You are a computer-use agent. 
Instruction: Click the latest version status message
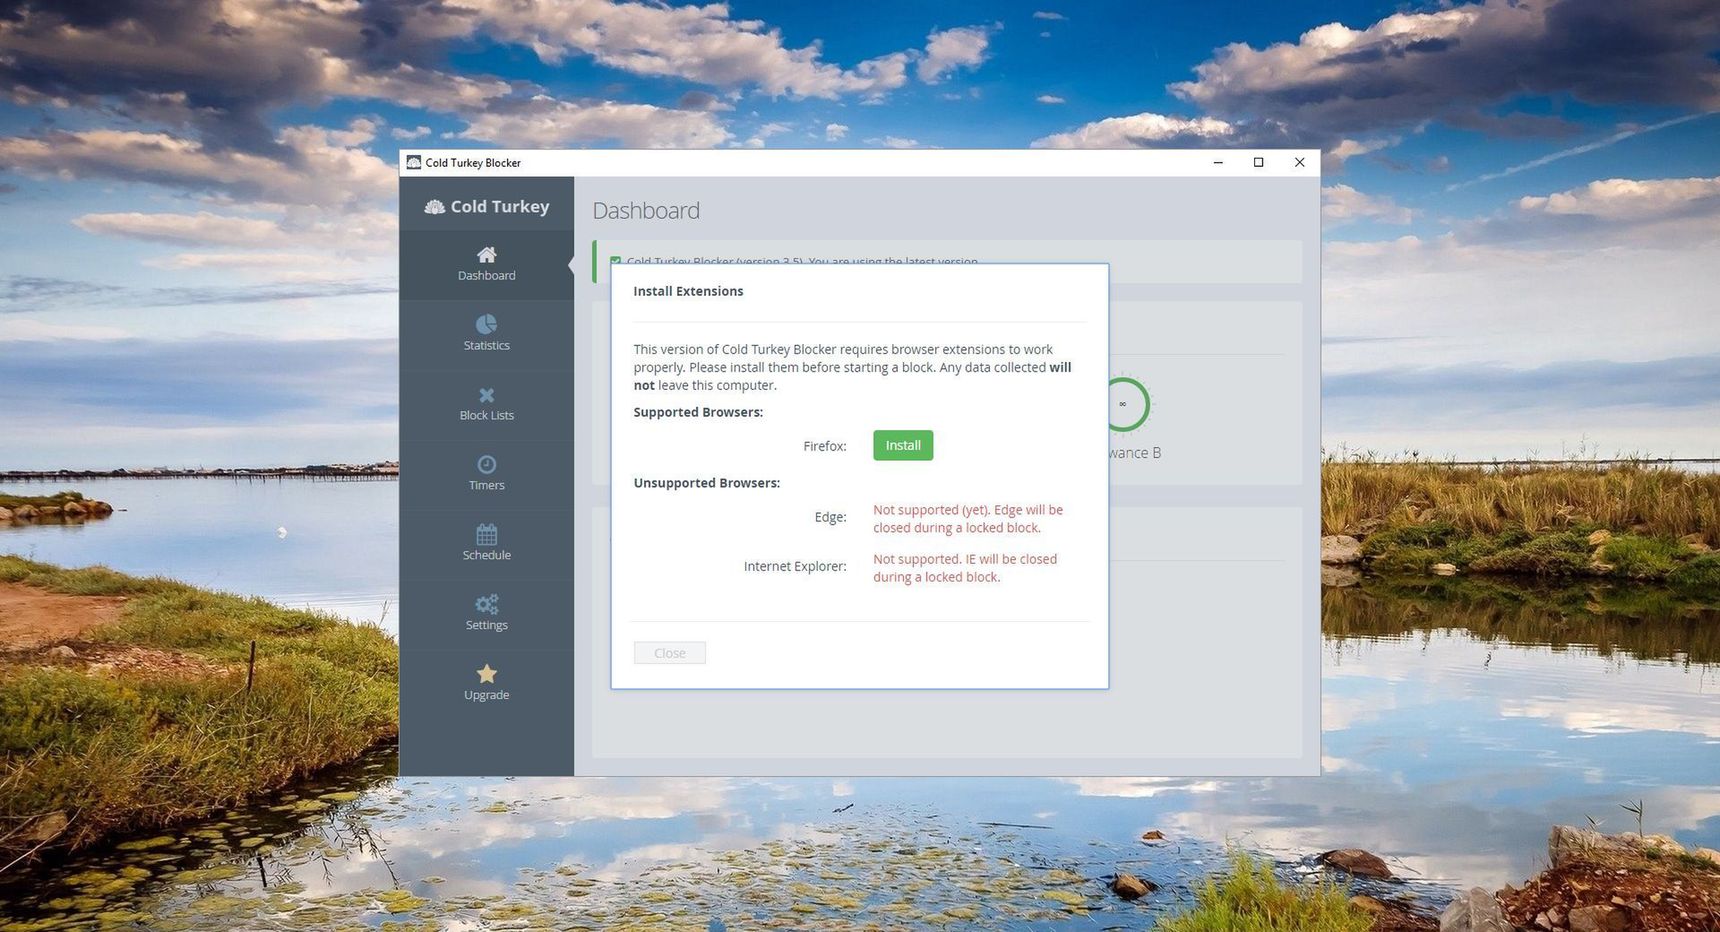(x=802, y=260)
